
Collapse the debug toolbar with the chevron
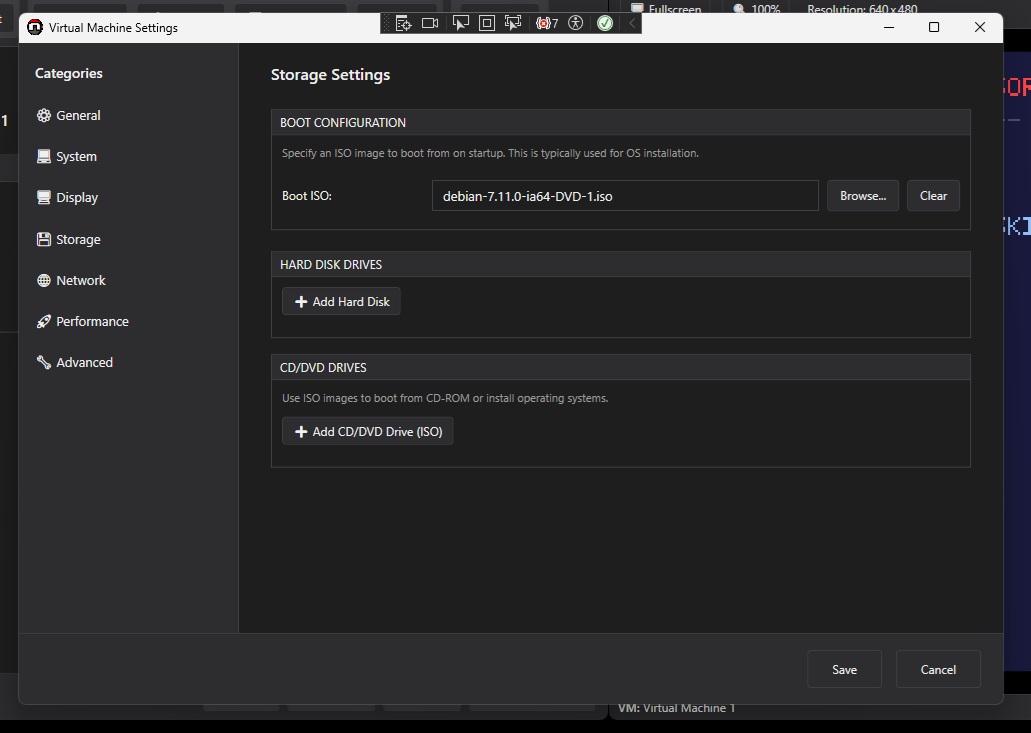click(631, 24)
